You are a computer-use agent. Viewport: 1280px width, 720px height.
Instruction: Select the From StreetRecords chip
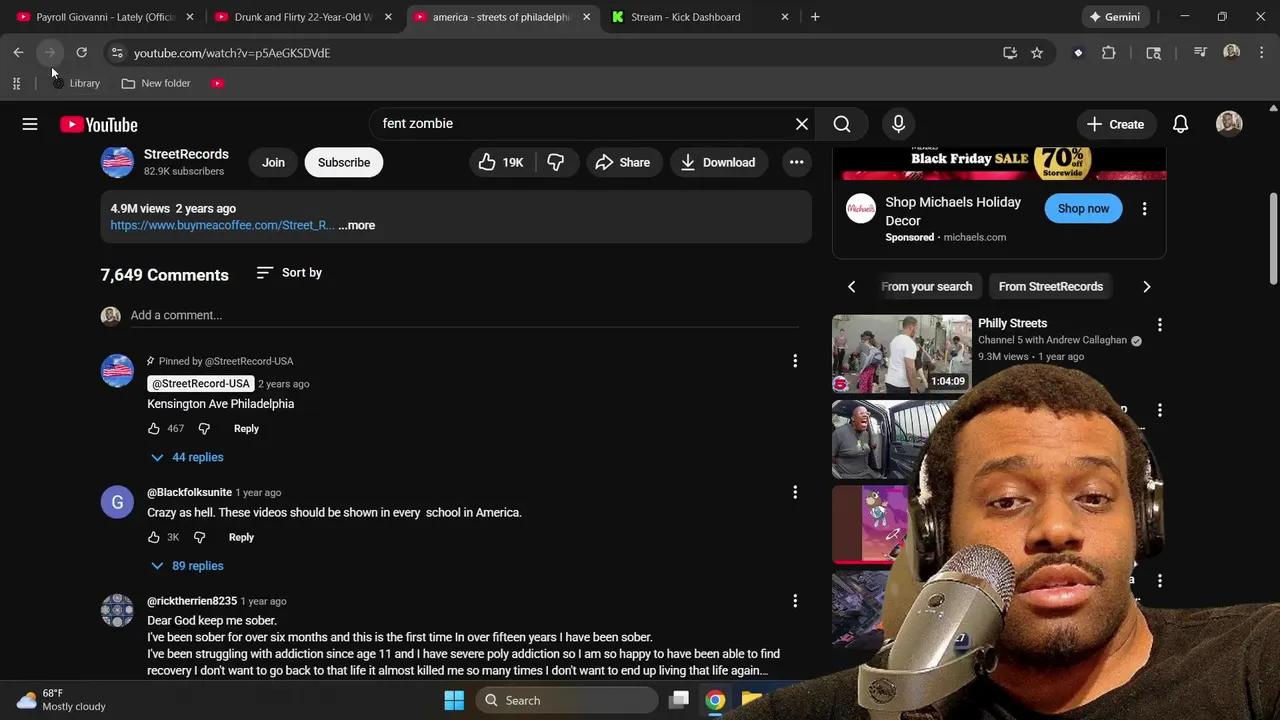point(1051,287)
